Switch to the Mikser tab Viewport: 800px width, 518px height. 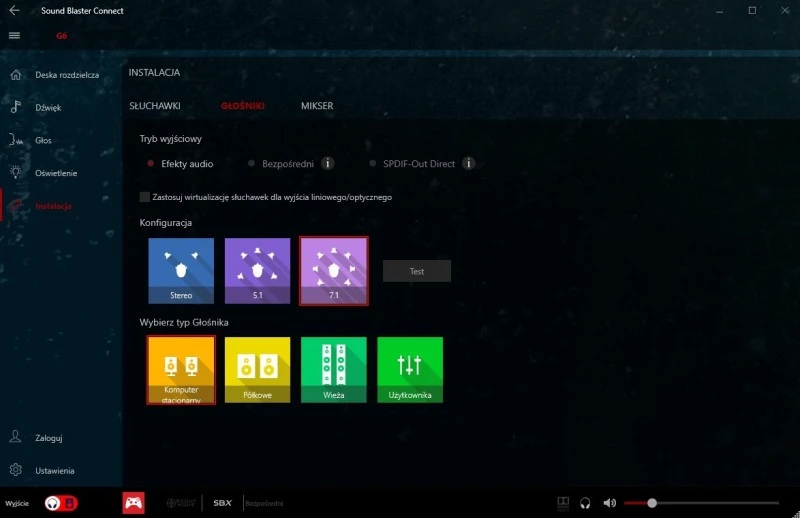click(x=317, y=106)
